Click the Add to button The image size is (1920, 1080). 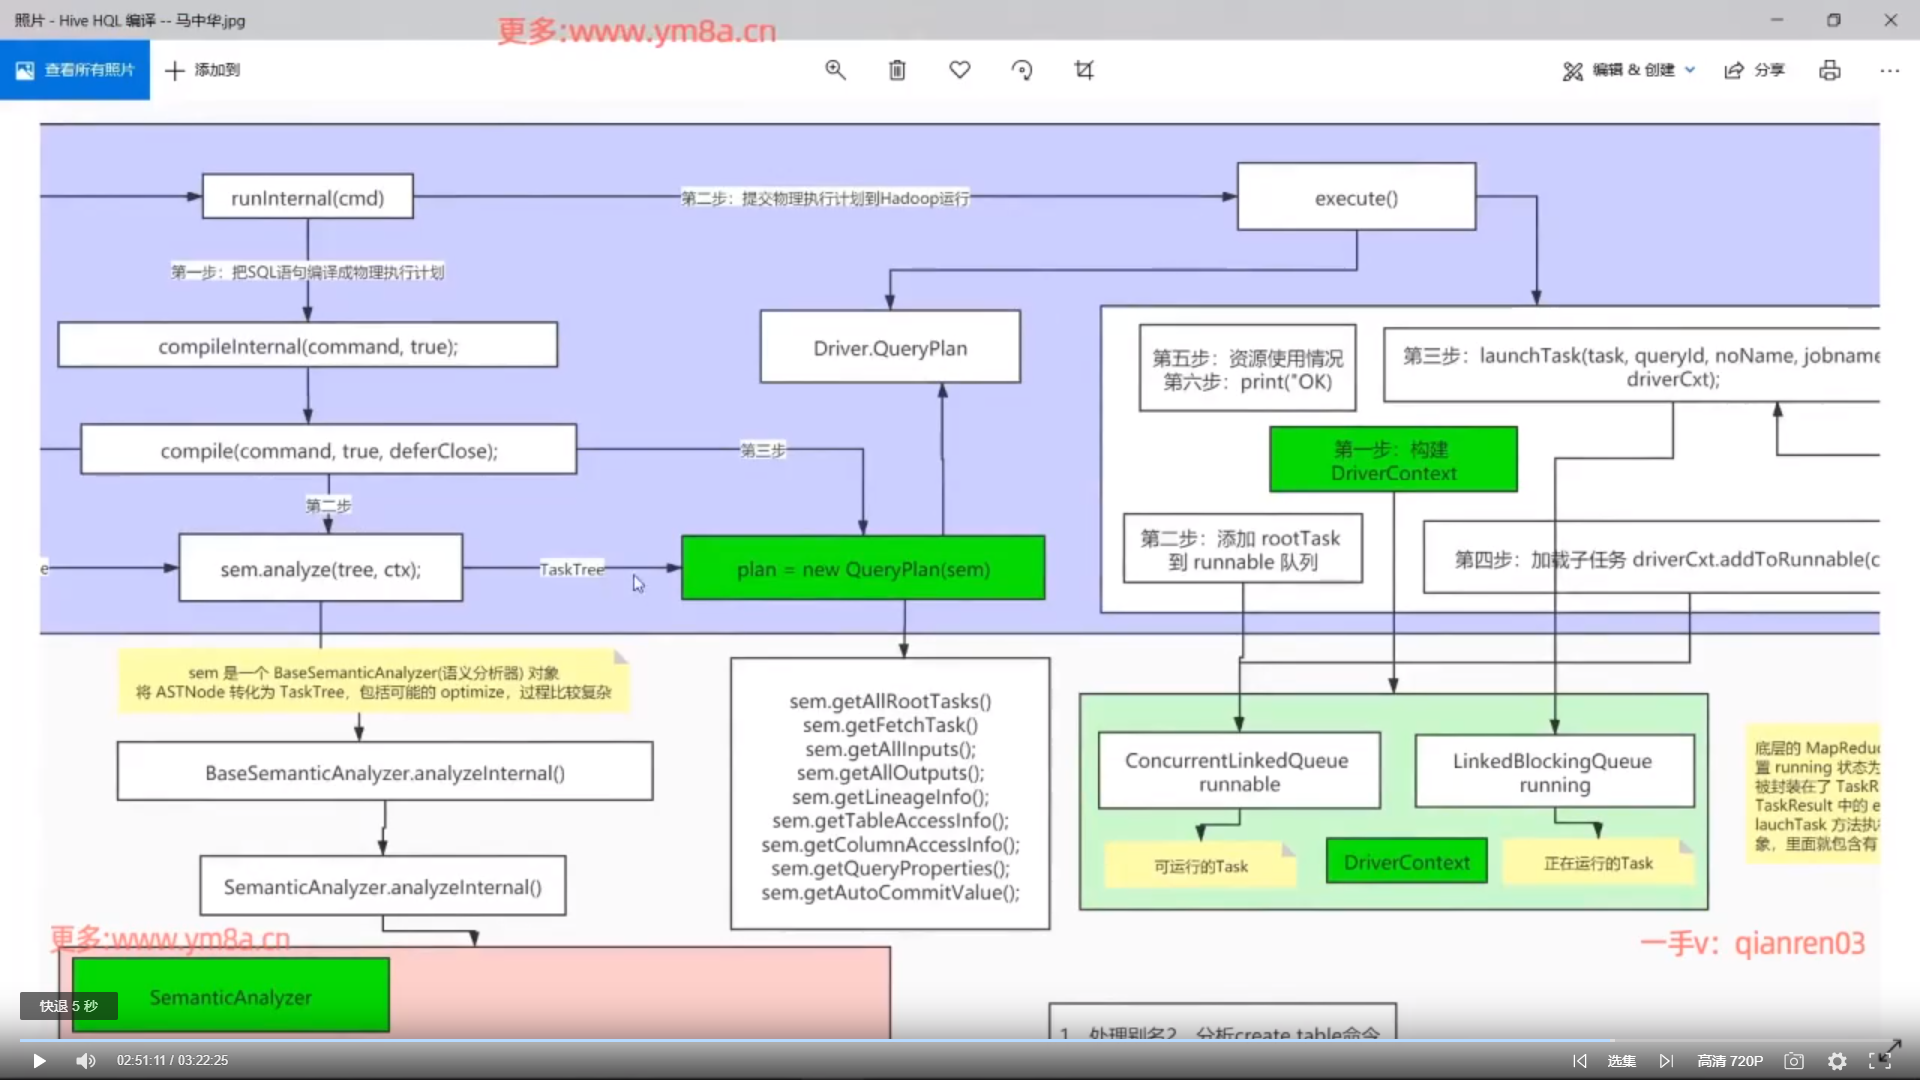coord(202,70)
